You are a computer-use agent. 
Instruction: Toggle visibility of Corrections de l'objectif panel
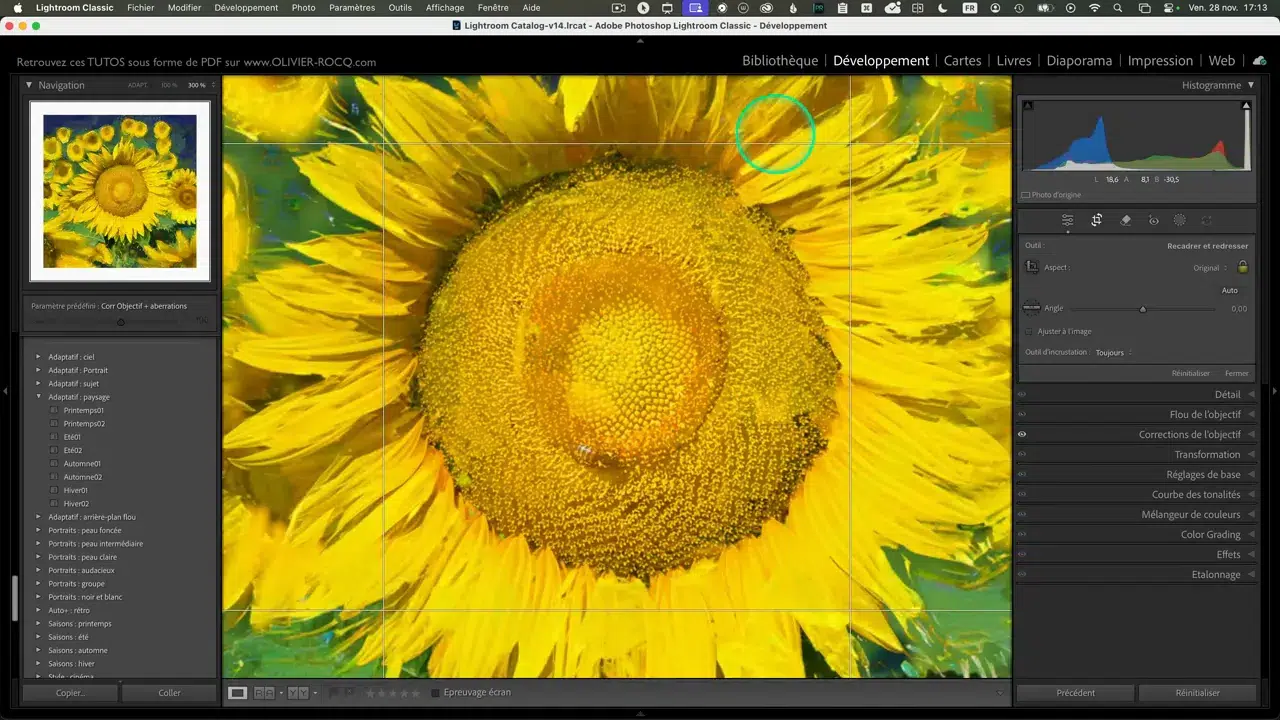point(1022,435)
